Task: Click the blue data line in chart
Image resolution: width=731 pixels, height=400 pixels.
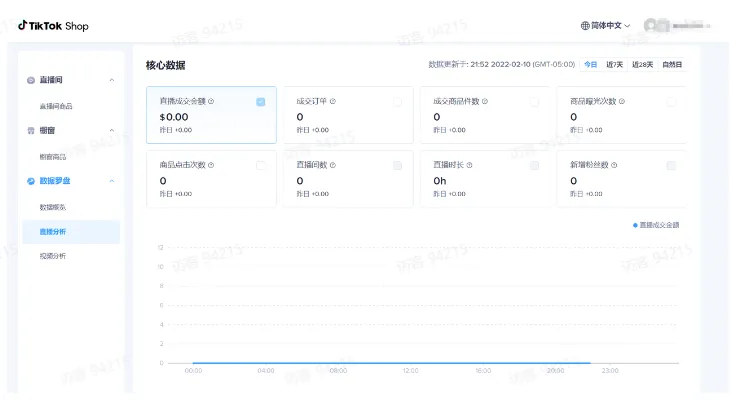Action: pos(392,362)
